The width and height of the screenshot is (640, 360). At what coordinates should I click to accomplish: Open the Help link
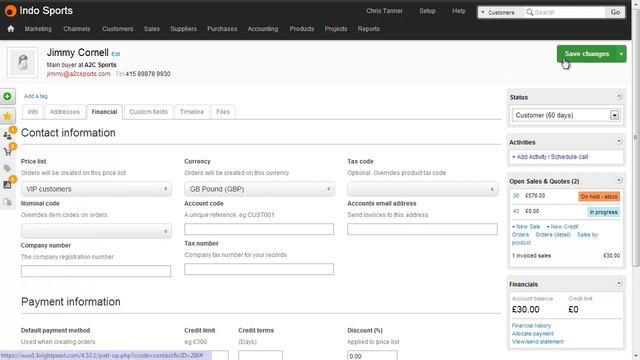[x=458, y=11]
